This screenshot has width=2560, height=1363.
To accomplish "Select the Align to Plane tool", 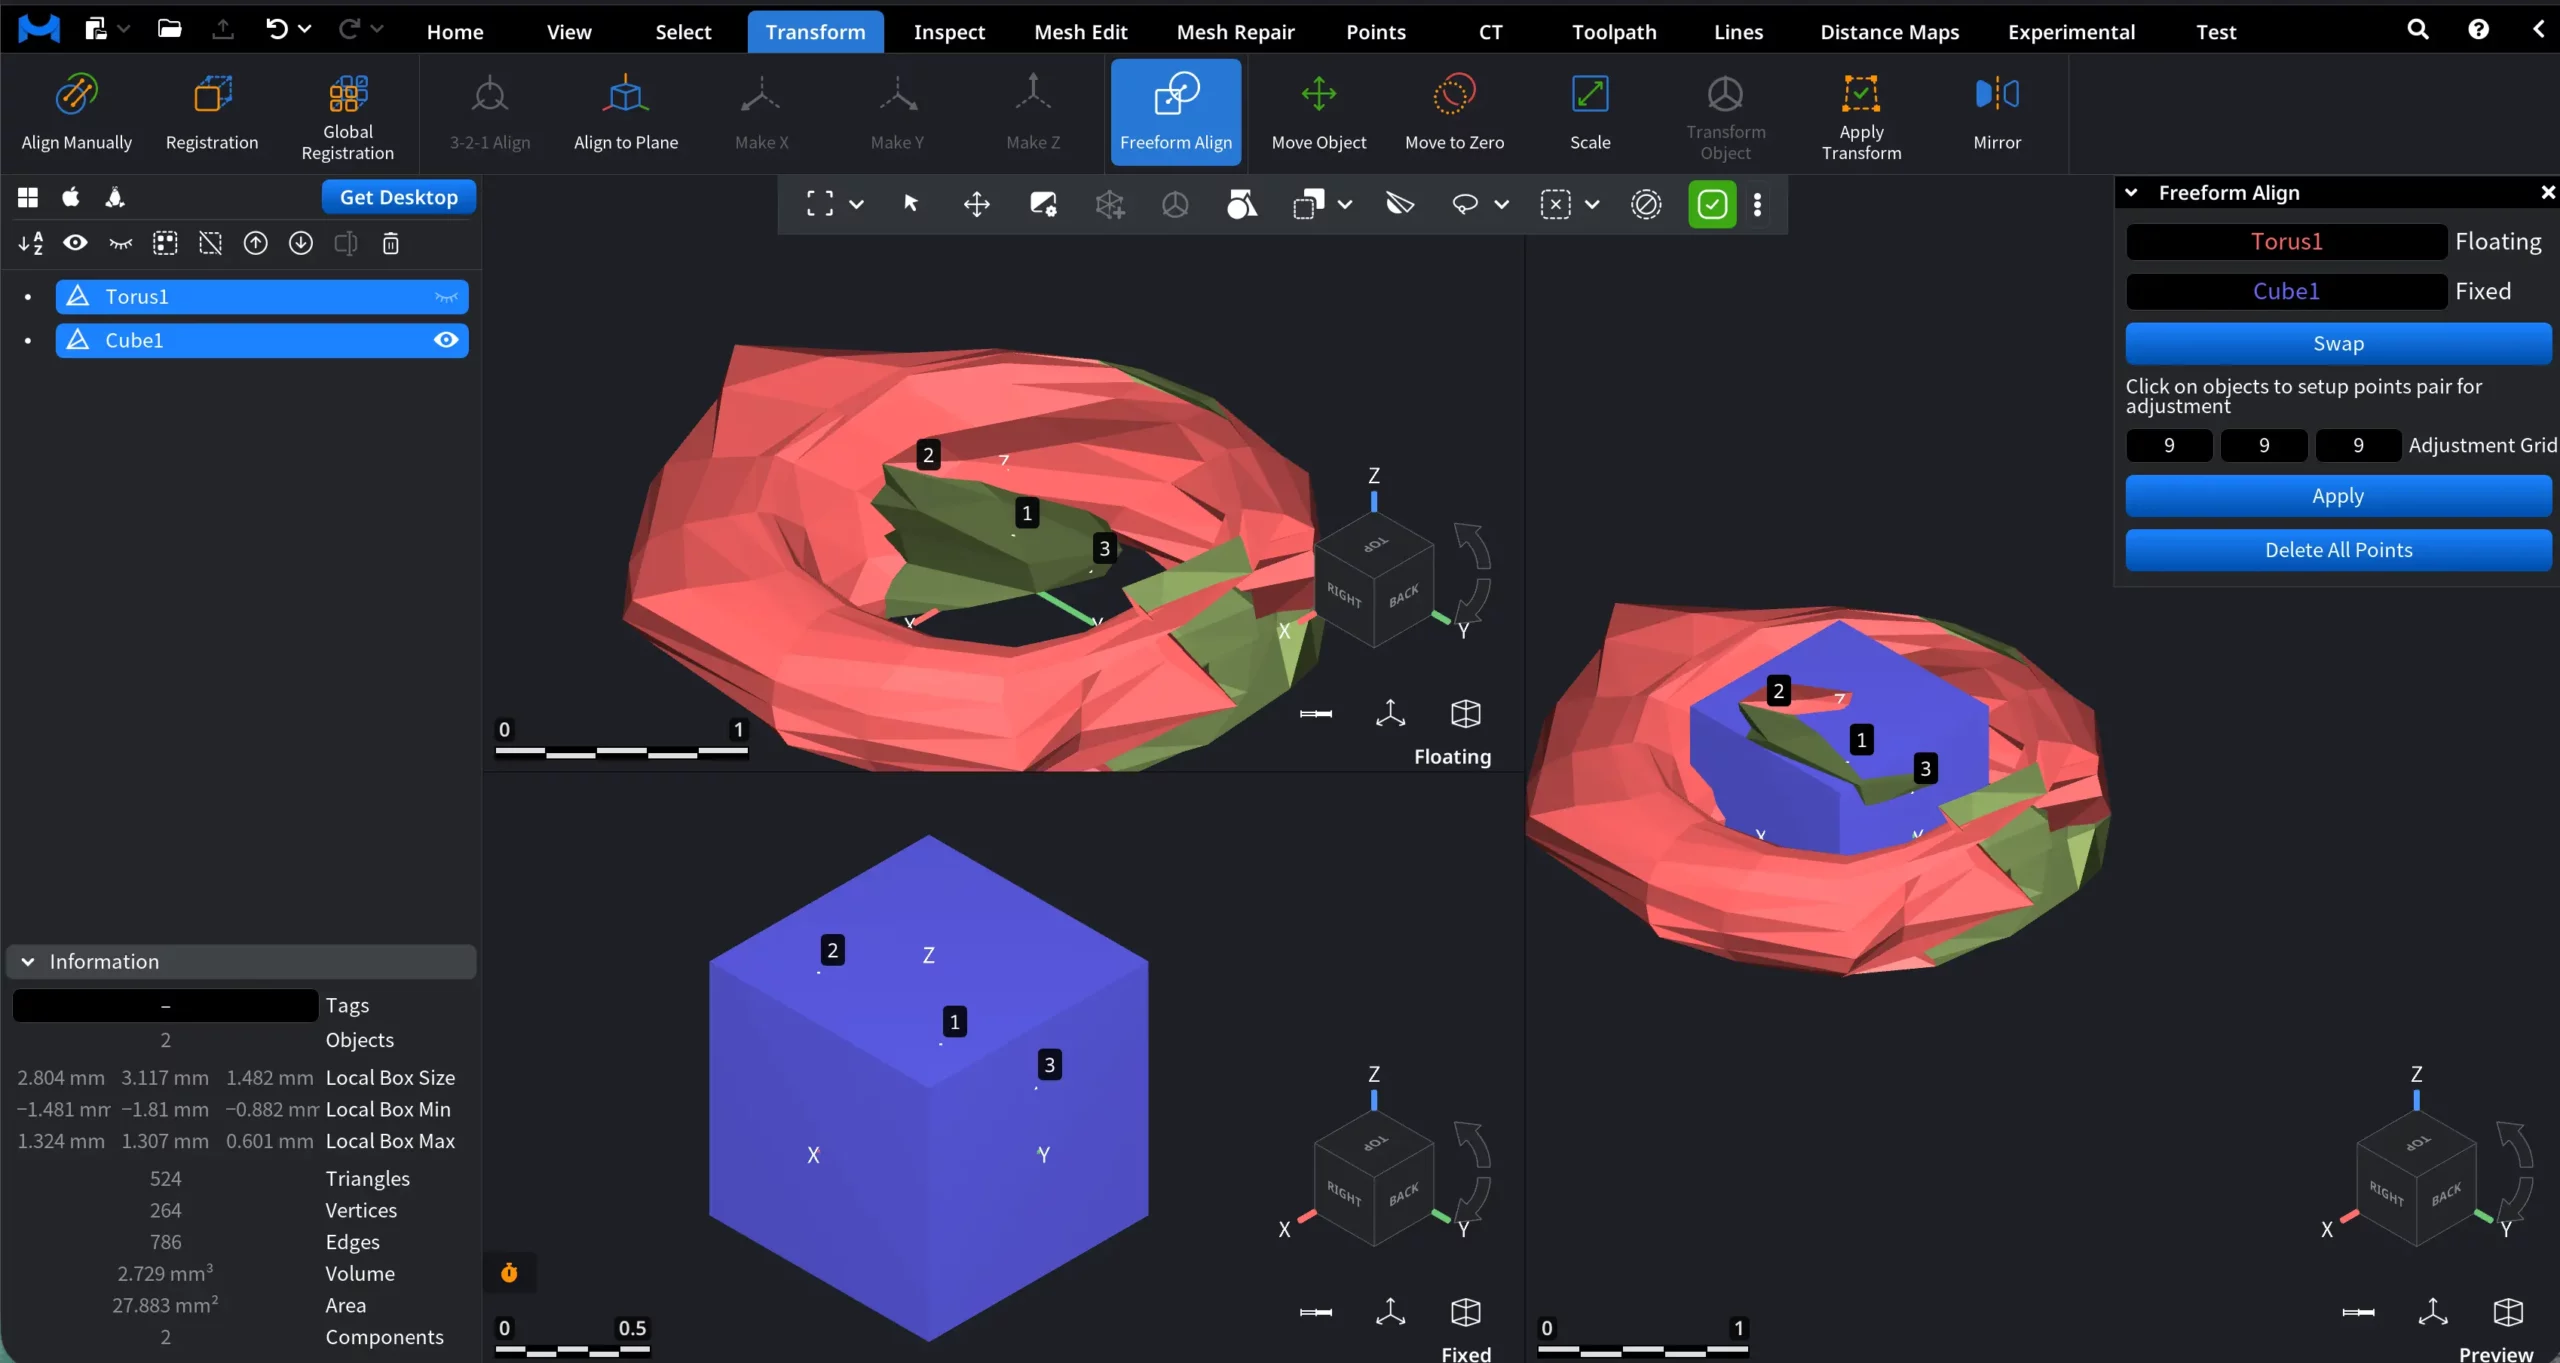I will (x=626, y=110).
